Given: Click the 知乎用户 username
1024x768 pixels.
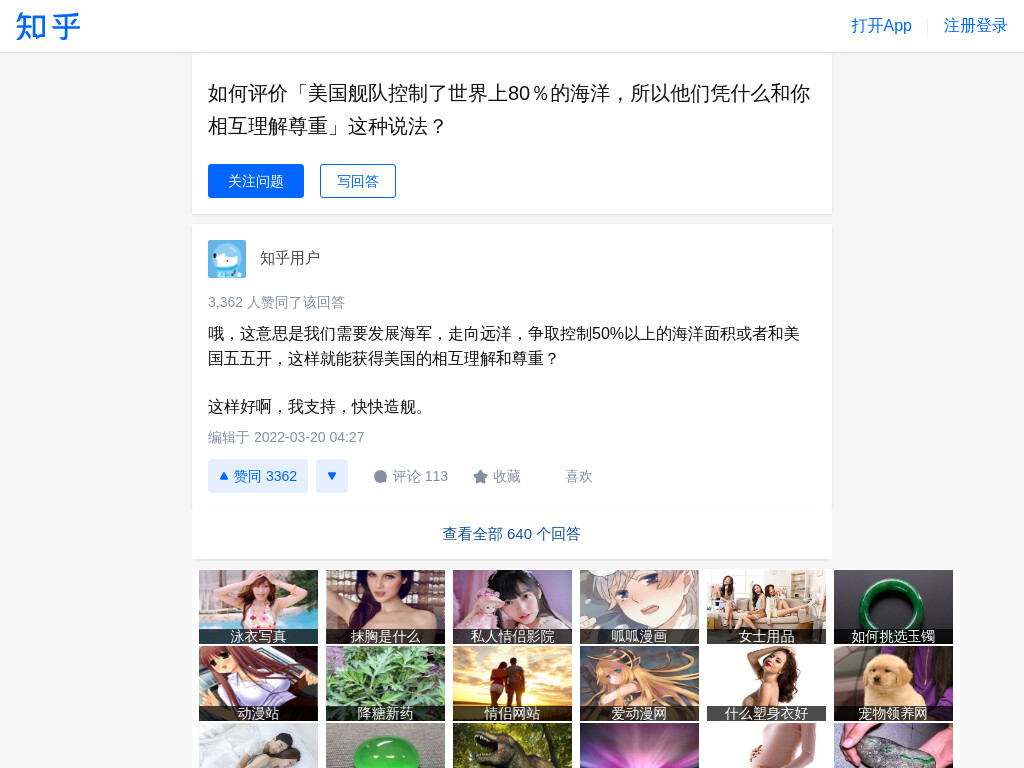Looking at the screenshot, I should click(x=290, y=258).
